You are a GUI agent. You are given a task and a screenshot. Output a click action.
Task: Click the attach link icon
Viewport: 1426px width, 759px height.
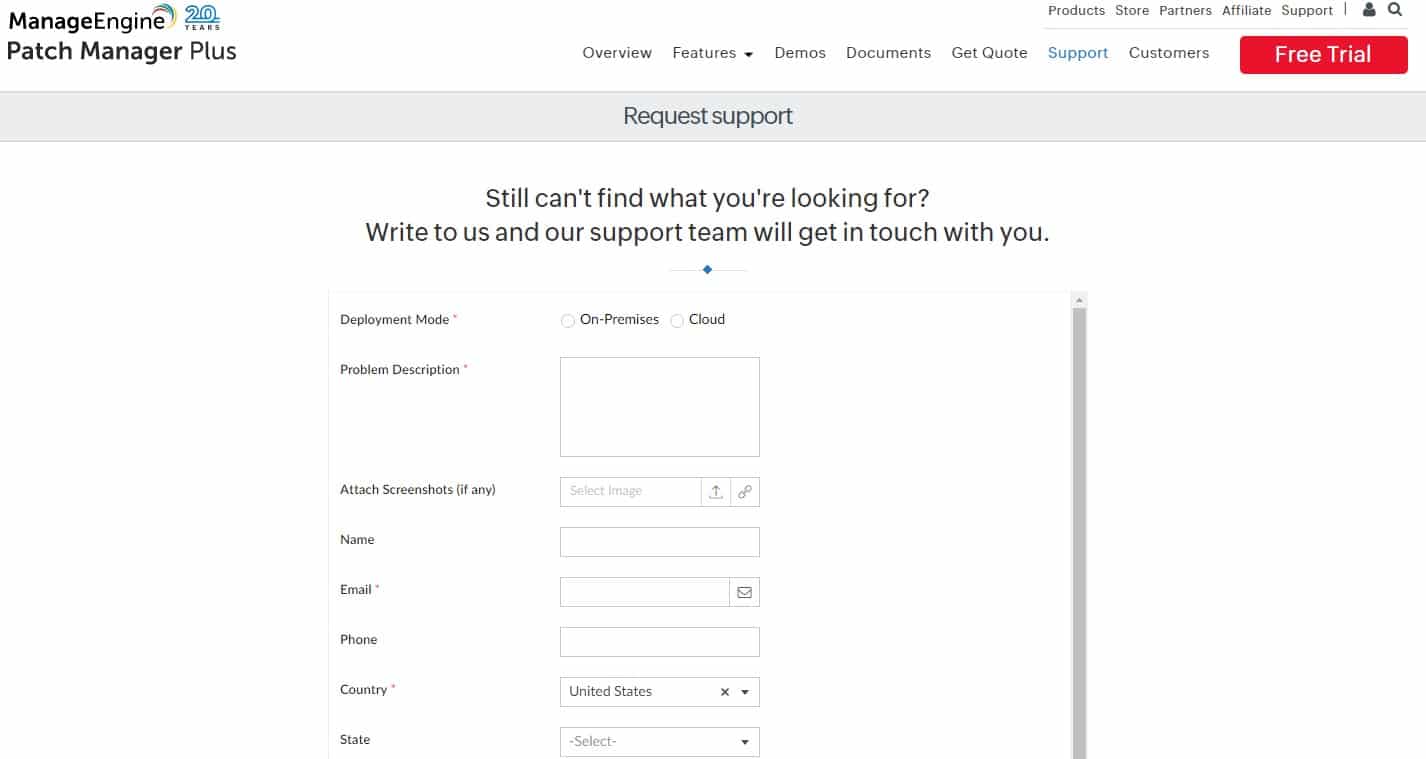pyautogui.click(x=745, y=492)
